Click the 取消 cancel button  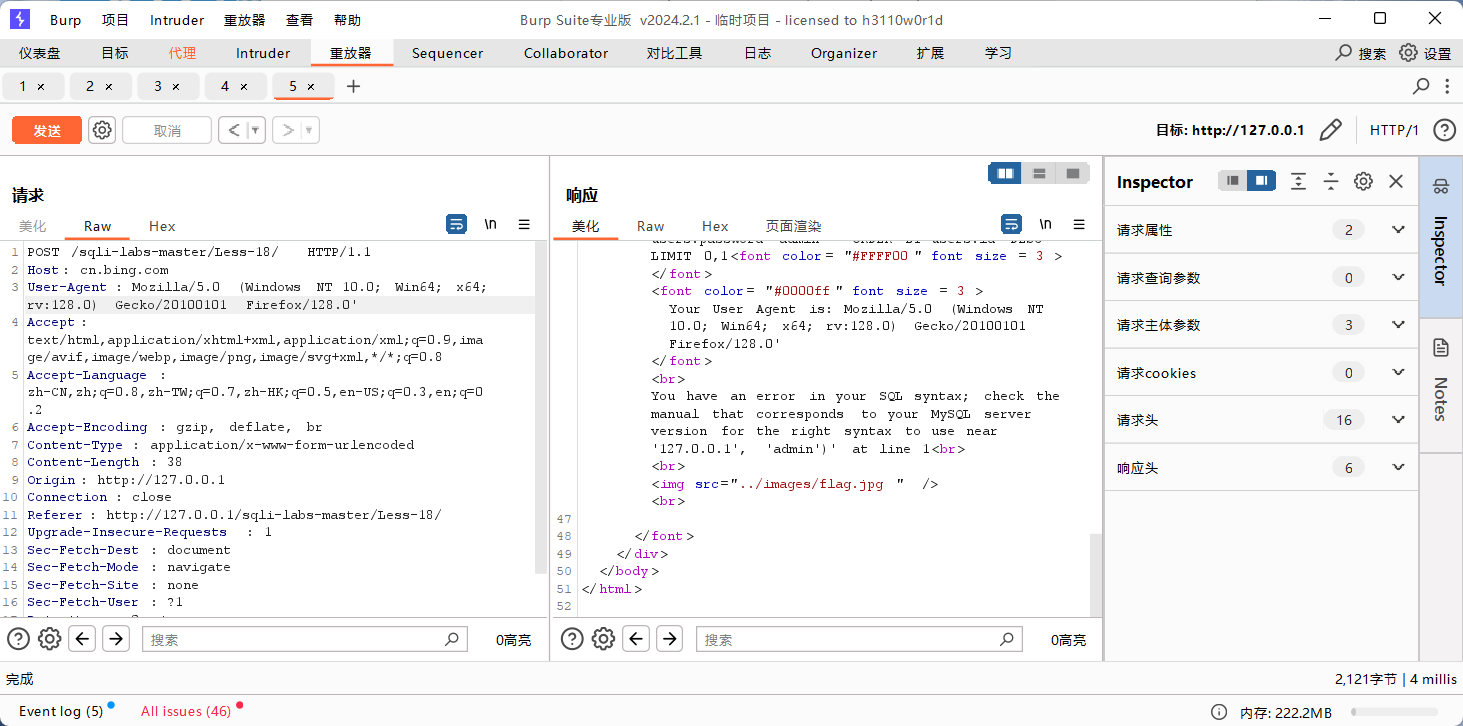tap(167, 130)
